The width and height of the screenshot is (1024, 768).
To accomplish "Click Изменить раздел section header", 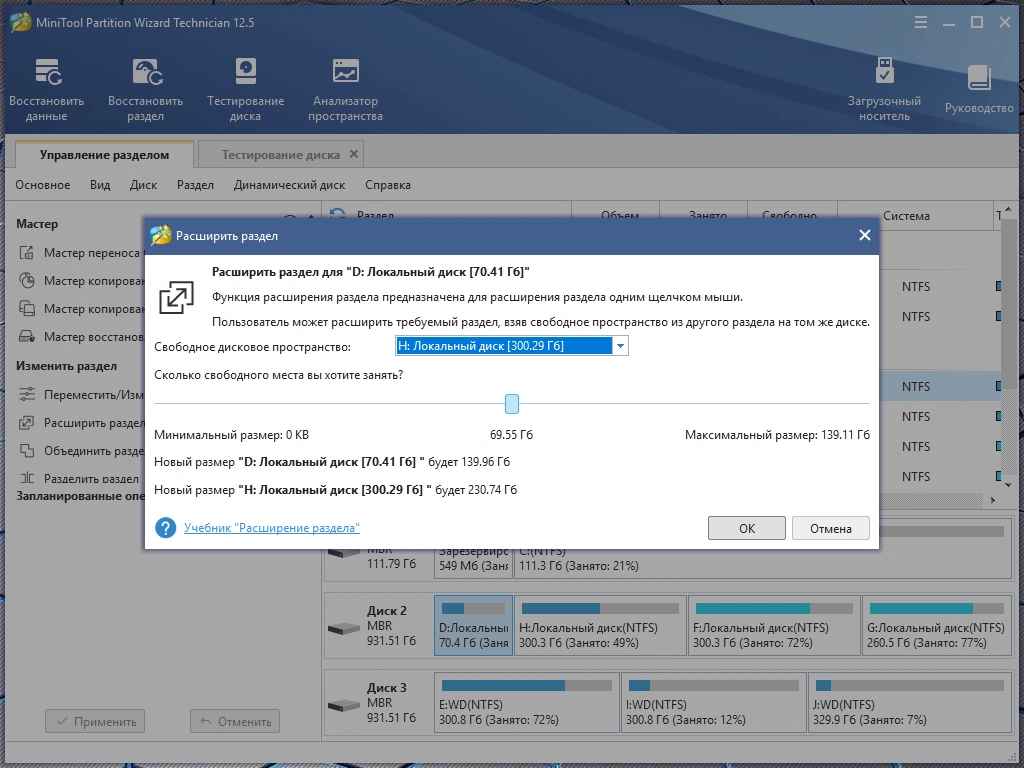I will point(67,366).
